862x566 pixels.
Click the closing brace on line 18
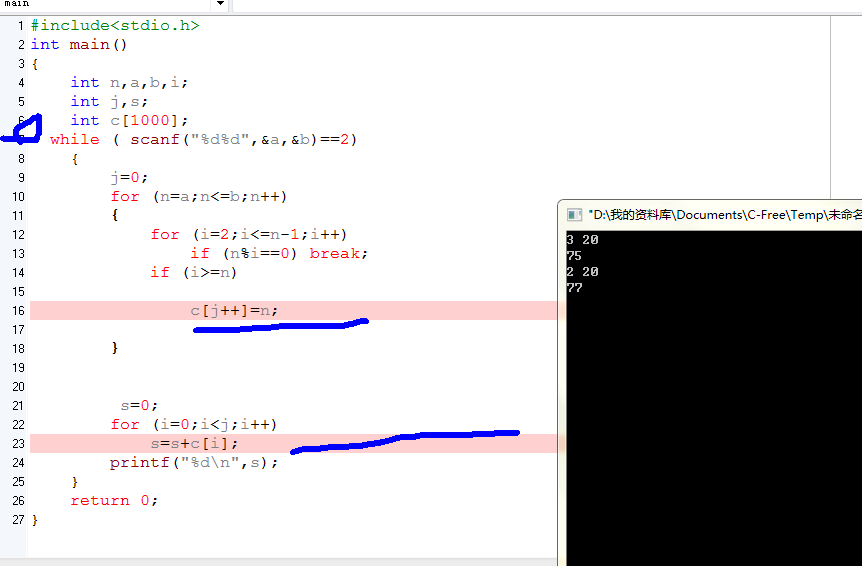pos(114,348)
